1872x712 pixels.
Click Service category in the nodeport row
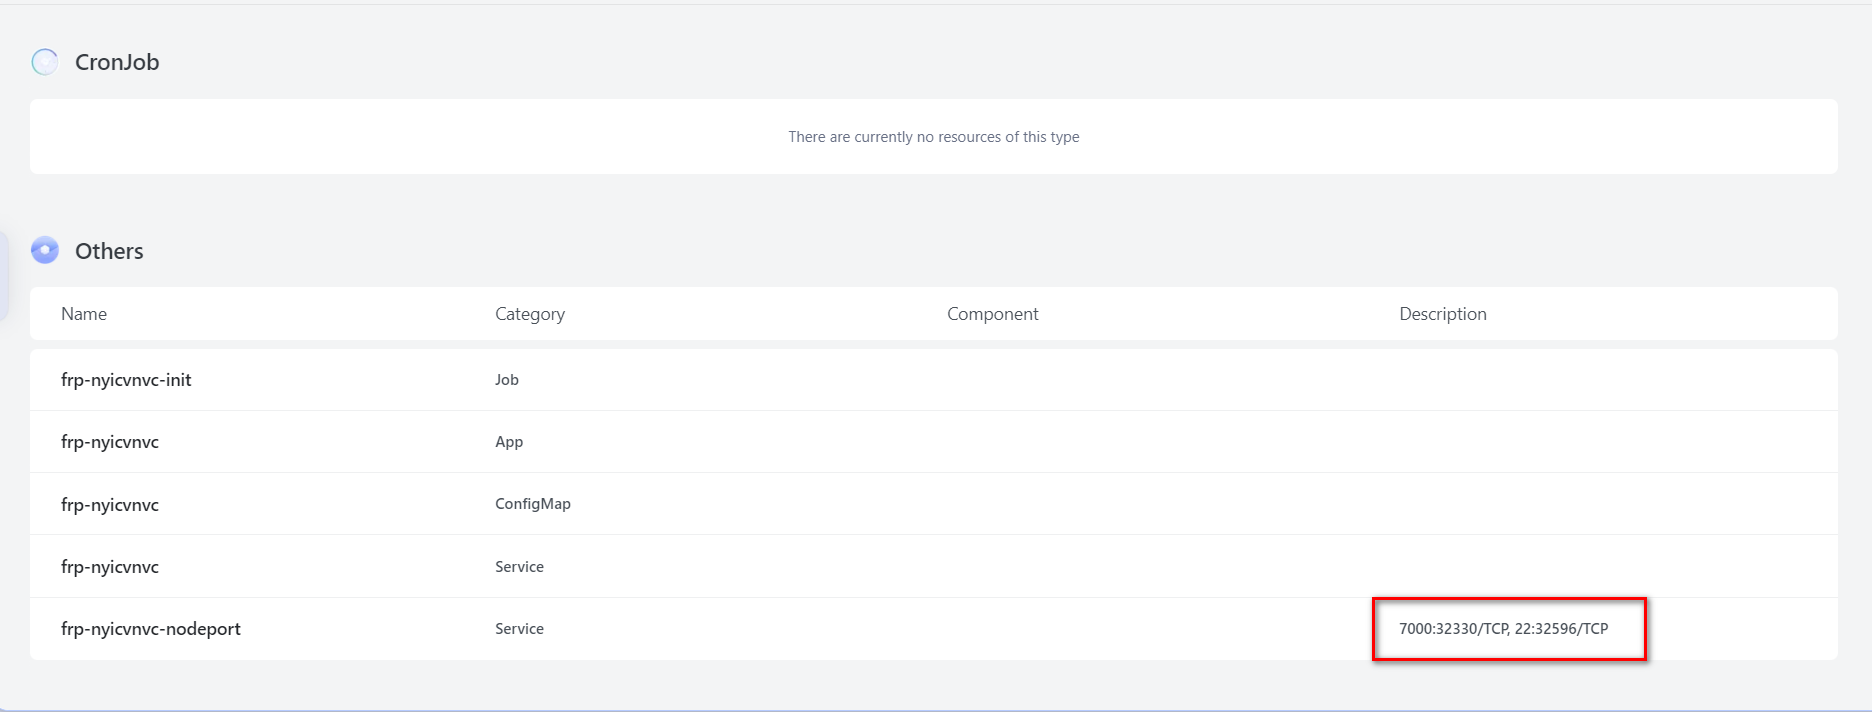tap(519, 629)
